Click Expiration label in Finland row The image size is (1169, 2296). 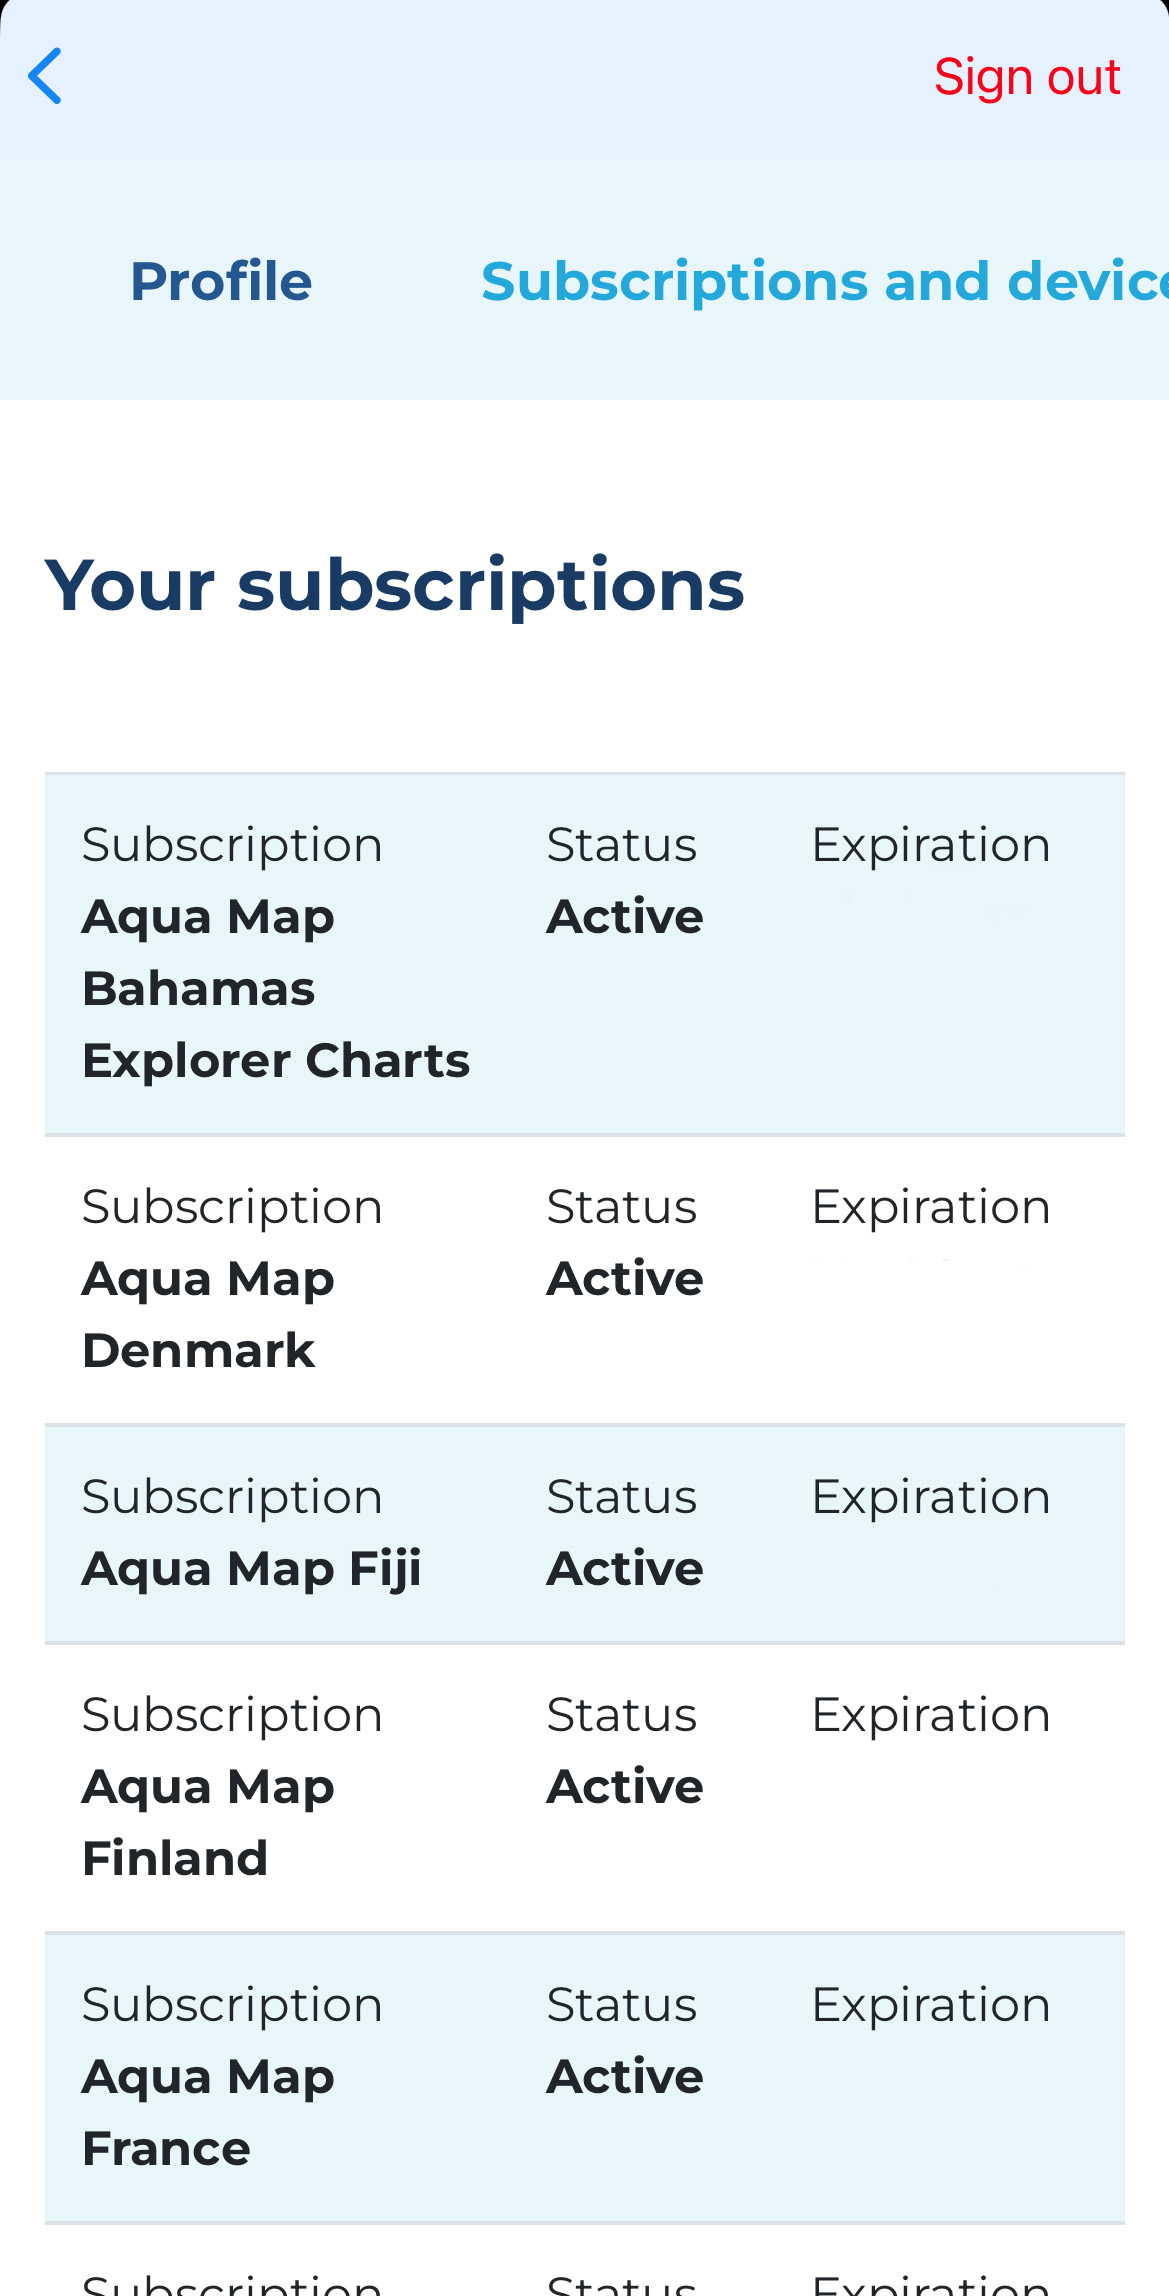point(931,1716)
